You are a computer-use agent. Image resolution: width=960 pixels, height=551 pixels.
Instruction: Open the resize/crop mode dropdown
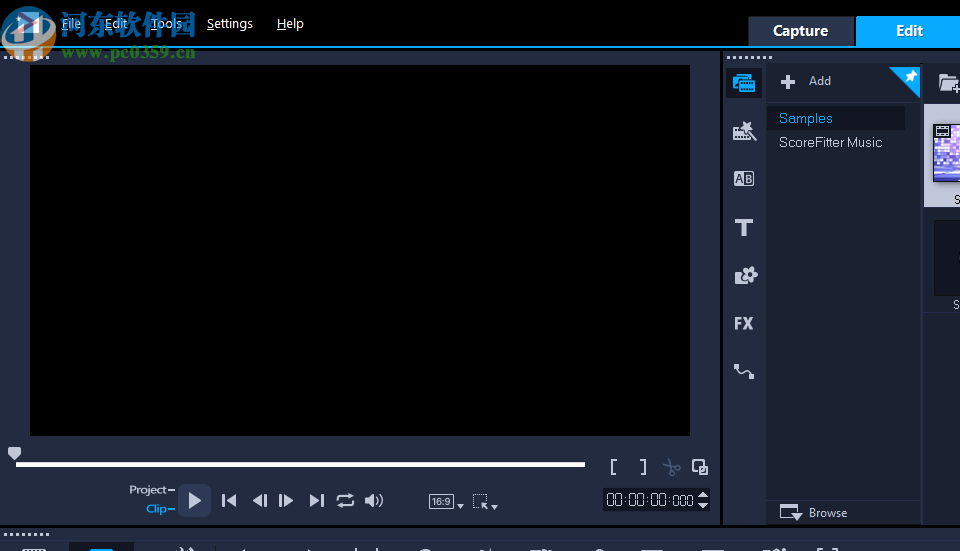tap(486, 502)
